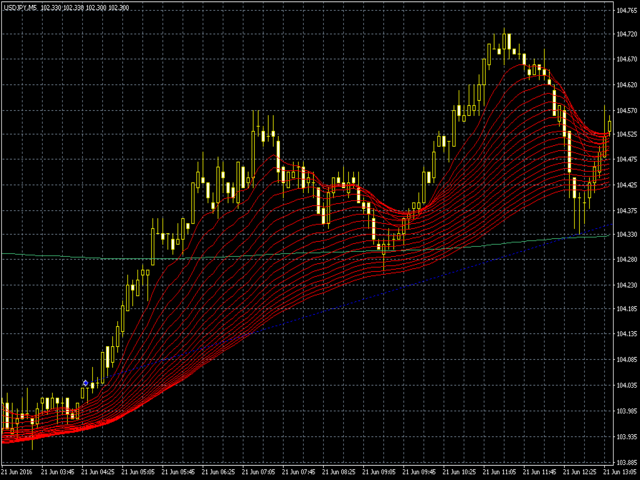Click the 104.185 price label
Image resolution: width=640 pixels, height=480 pixels.
pyautogui.click(x=627, y=309)
